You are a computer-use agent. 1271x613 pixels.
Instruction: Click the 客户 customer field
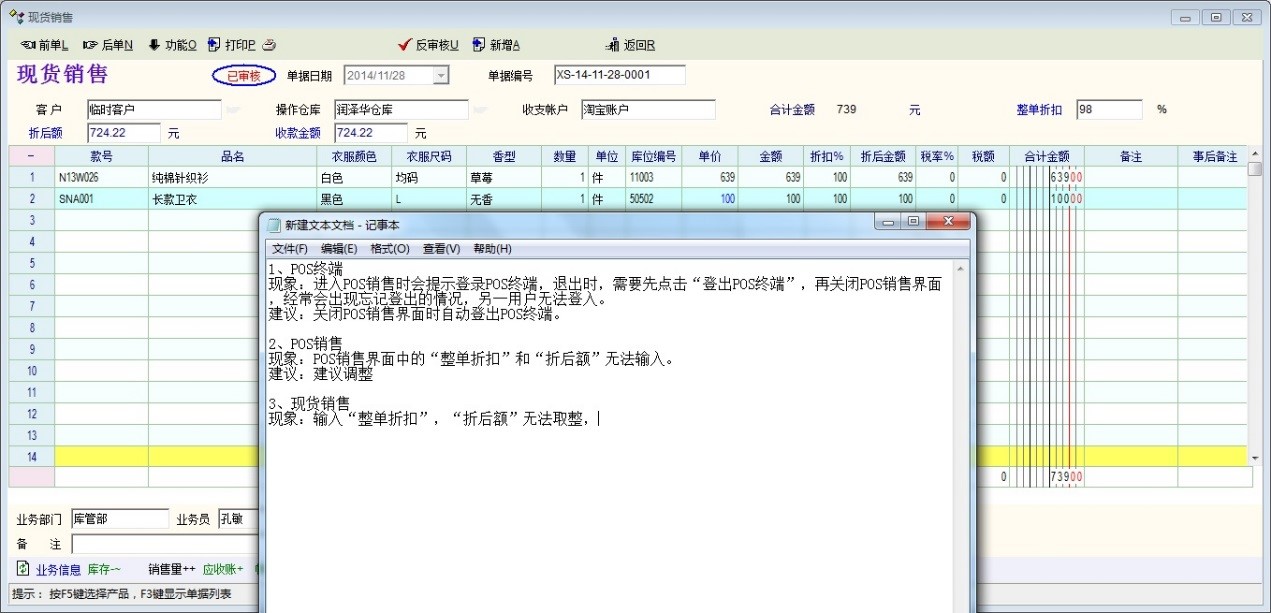point(153,110)
